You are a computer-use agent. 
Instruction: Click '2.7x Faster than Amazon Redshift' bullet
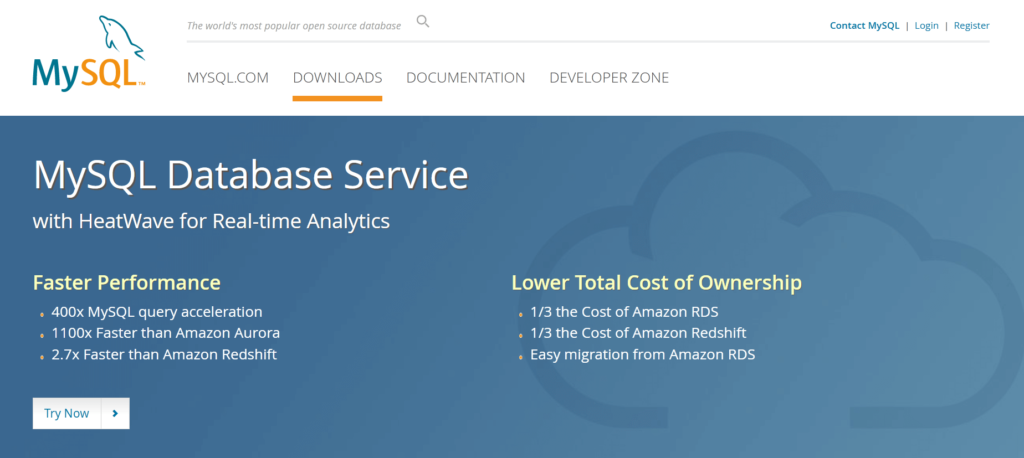tap(164, 355)
